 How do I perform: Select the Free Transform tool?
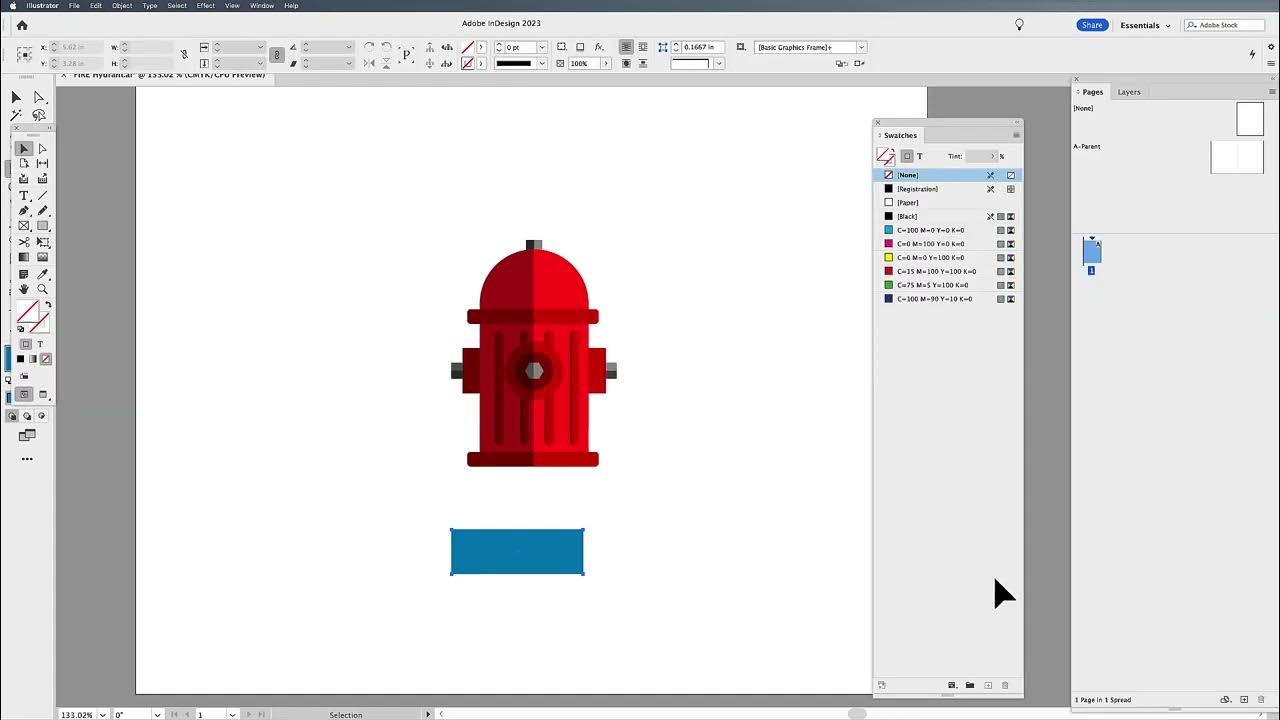(42, 242)
